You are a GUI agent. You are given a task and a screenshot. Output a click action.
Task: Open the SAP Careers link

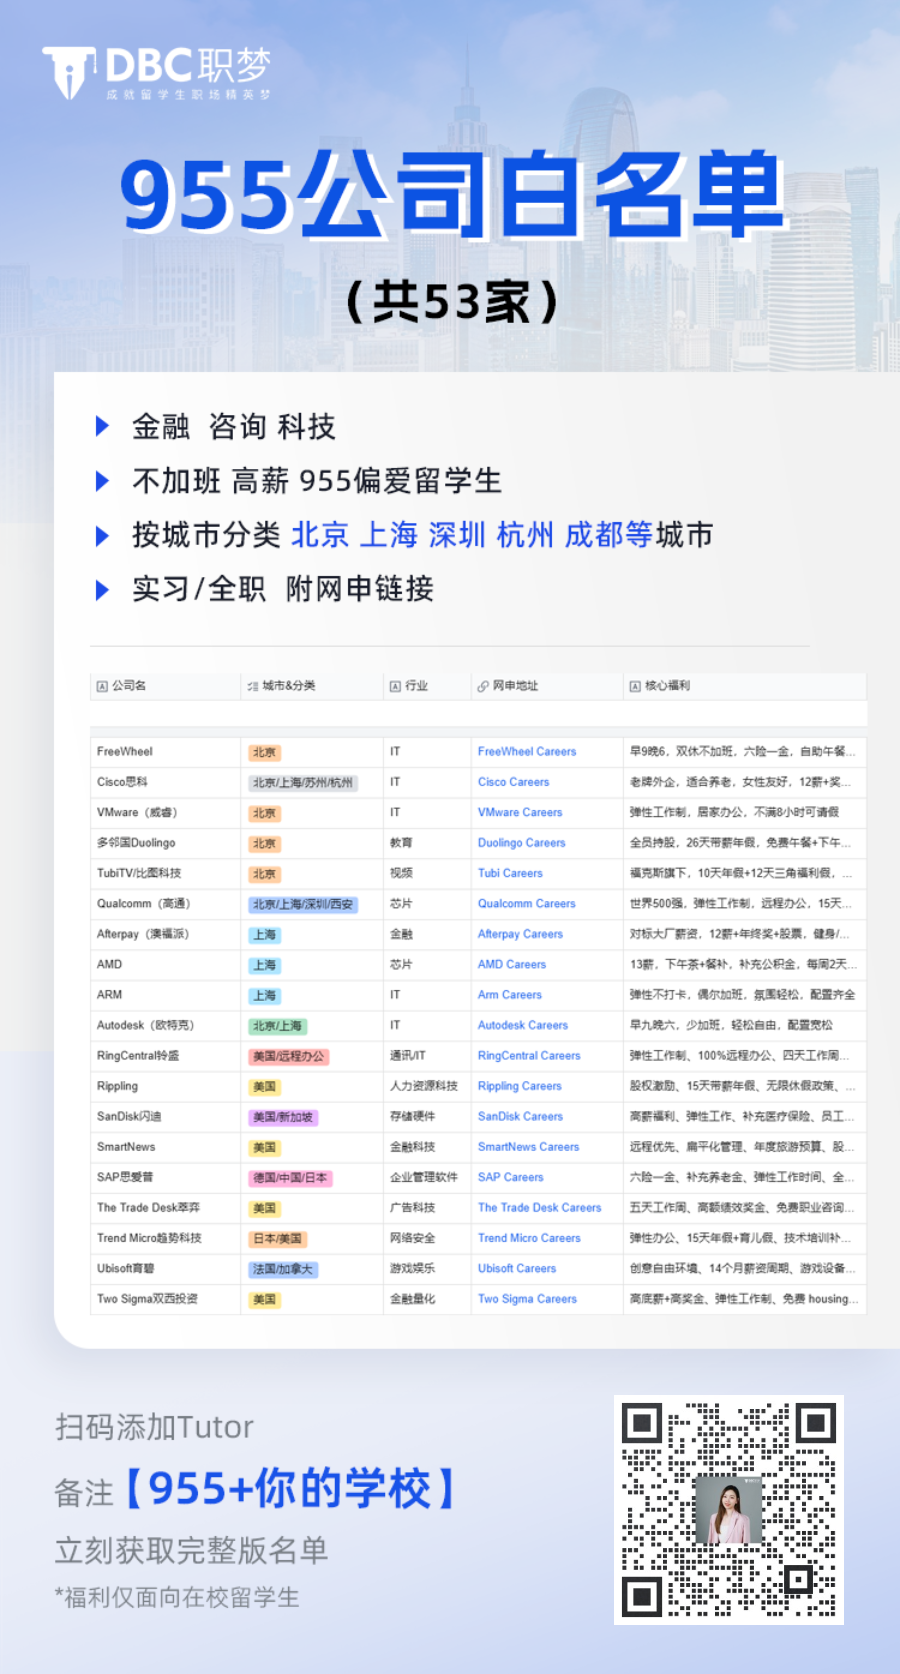pos(511,1177)
